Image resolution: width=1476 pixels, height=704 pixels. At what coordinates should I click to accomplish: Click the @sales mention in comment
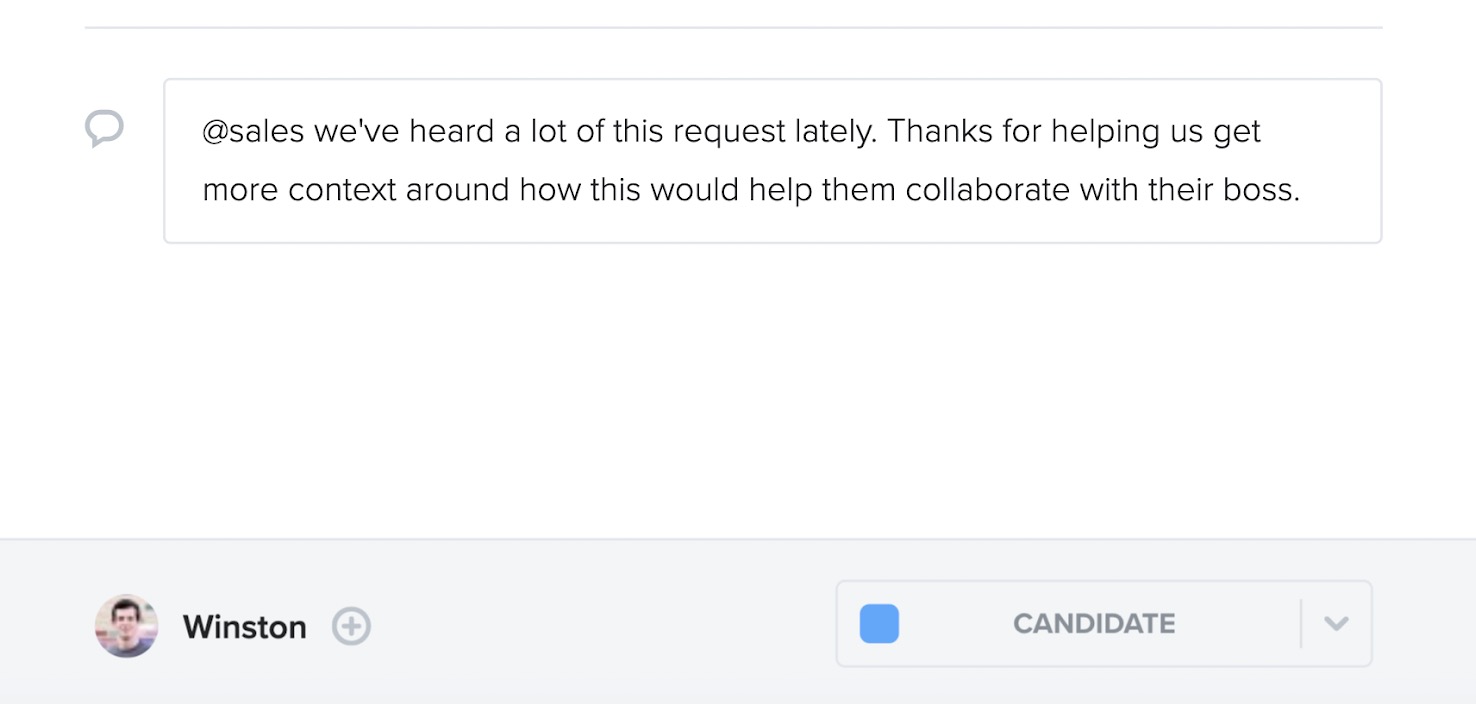pyautogui.click(x=253, y=131)
